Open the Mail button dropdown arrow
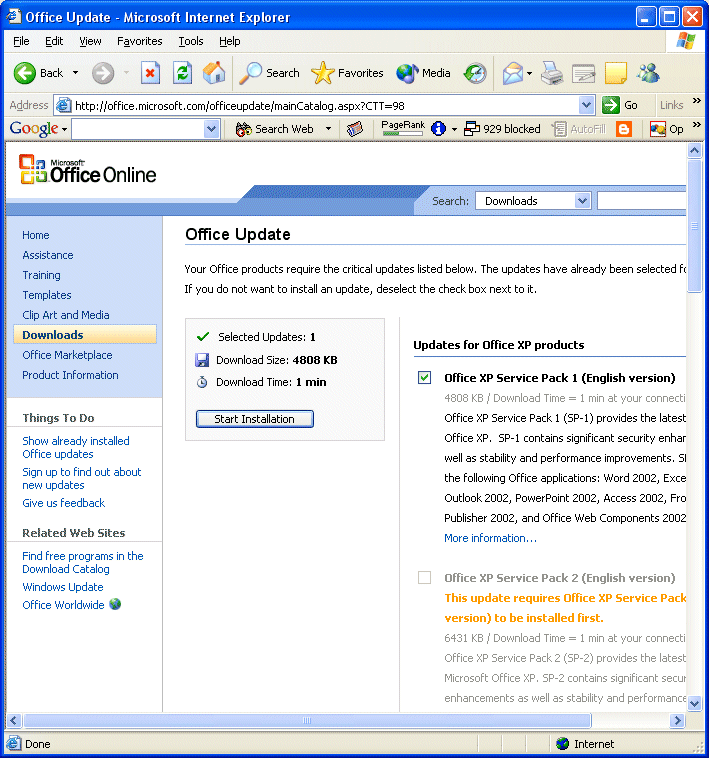 click(529, 73)
